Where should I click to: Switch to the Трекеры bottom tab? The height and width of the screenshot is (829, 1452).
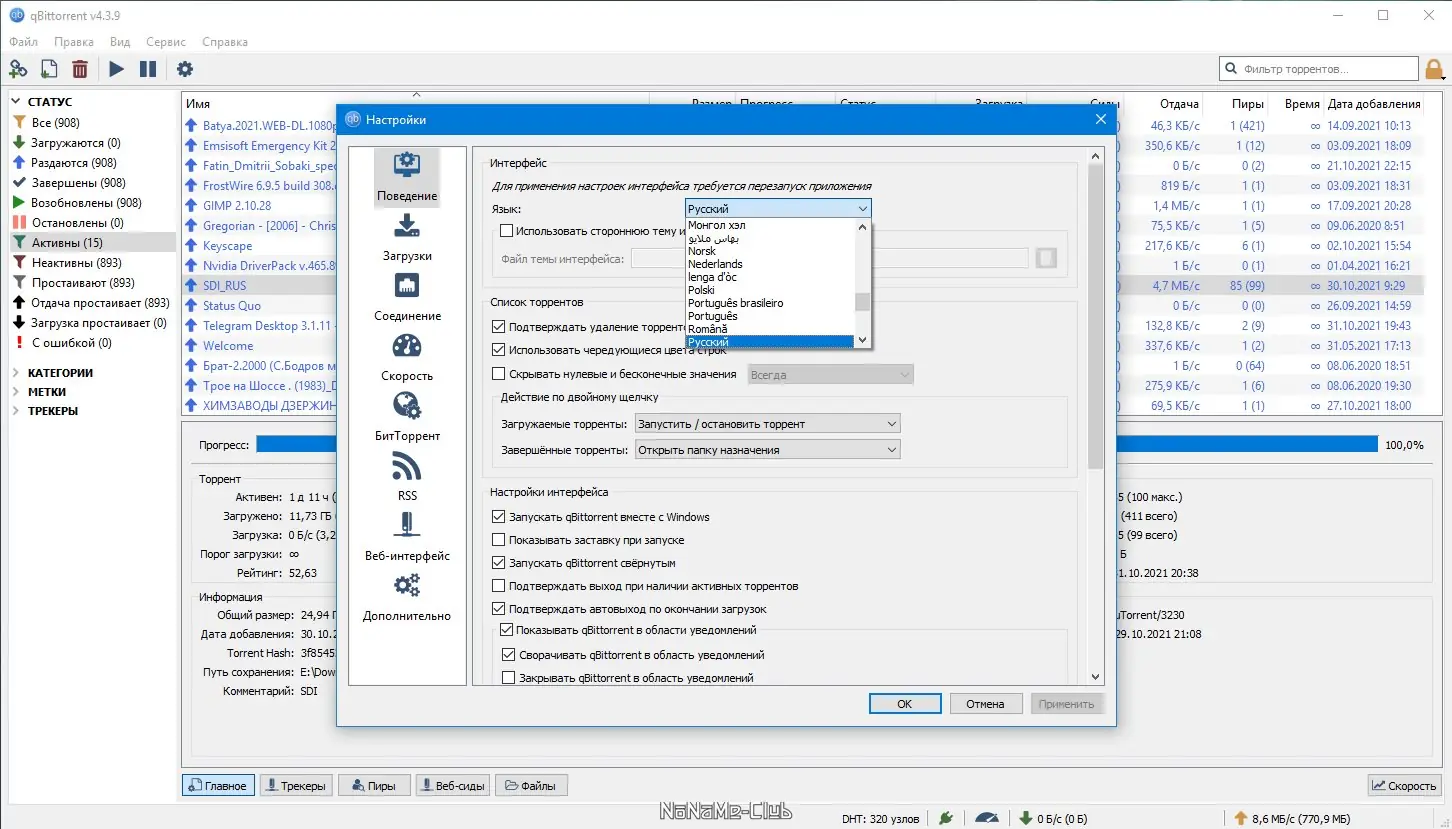pyautogui.click(x=296, y=785)
